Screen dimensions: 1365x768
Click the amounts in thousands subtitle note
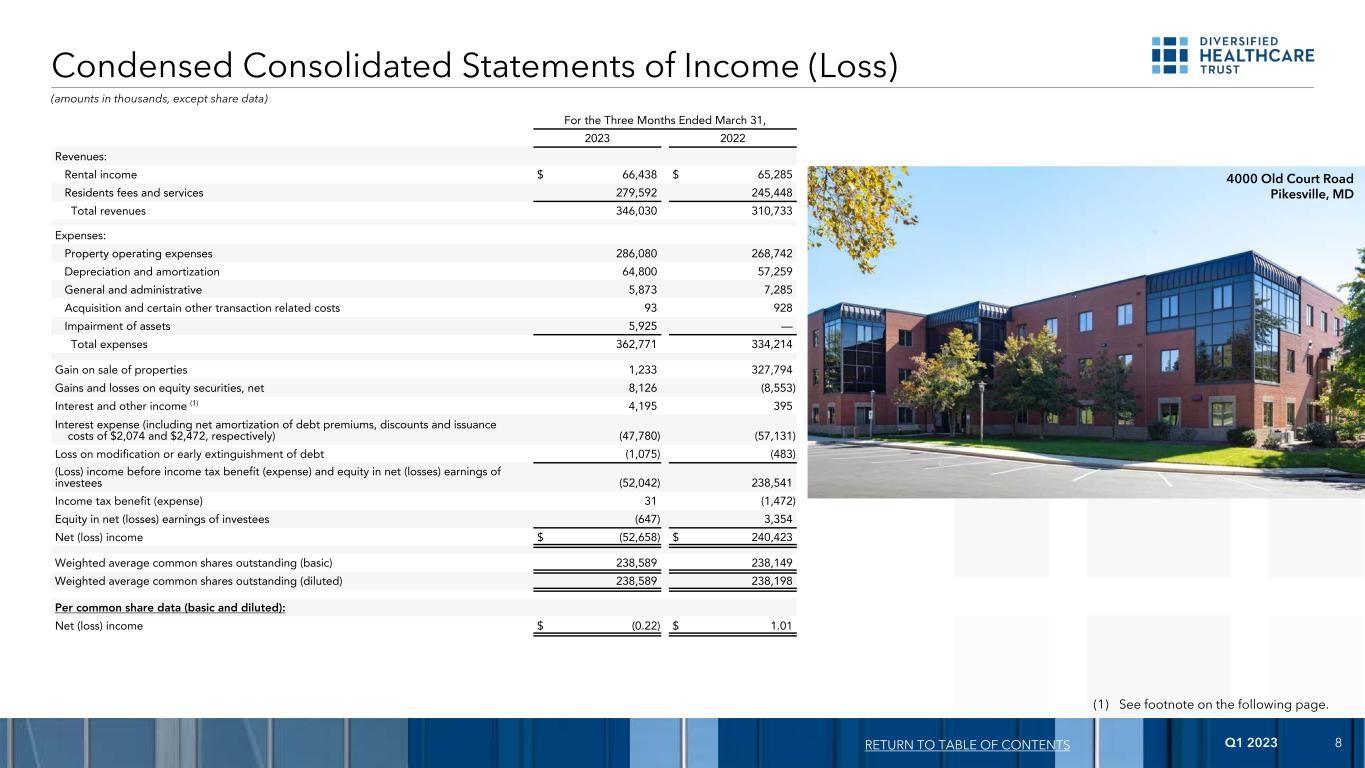tap(160, 97)
